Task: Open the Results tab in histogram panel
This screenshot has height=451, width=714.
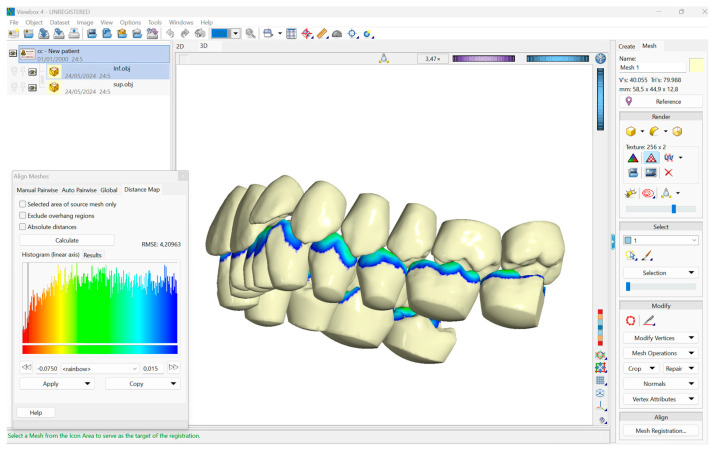Action: click(x=92, y=255)
